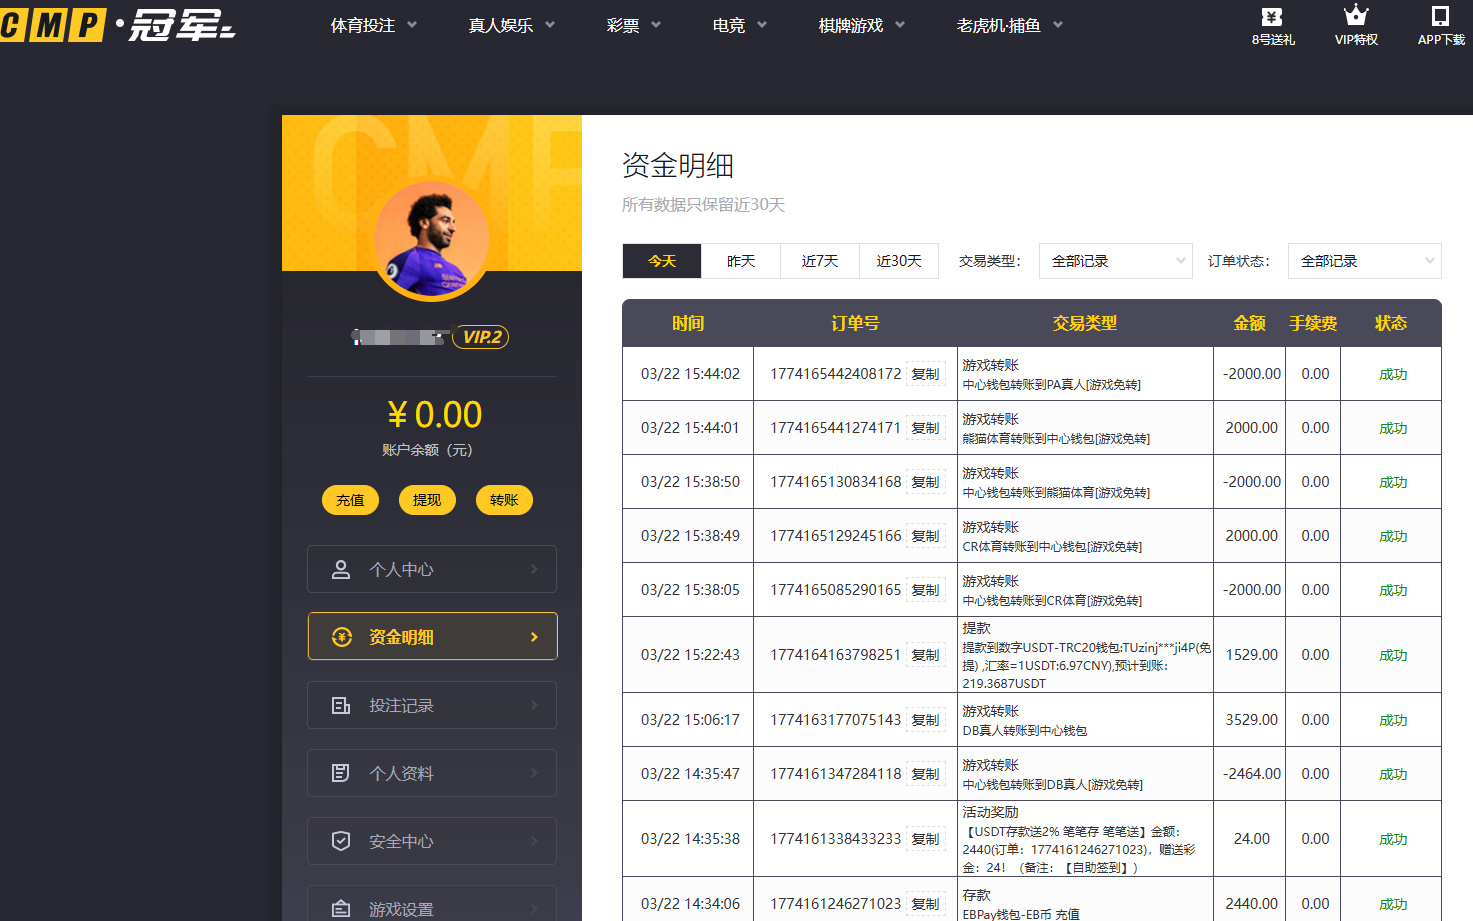This screenshot has width=1473, height=921.
Task: Expand the 真人娱乐 navigation menu
Action: pyautogui.click(x=511, y=26)
